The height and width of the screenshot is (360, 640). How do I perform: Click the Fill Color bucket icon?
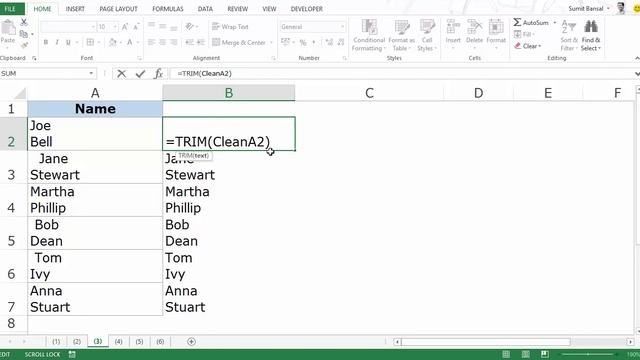(x=113, y=42)
